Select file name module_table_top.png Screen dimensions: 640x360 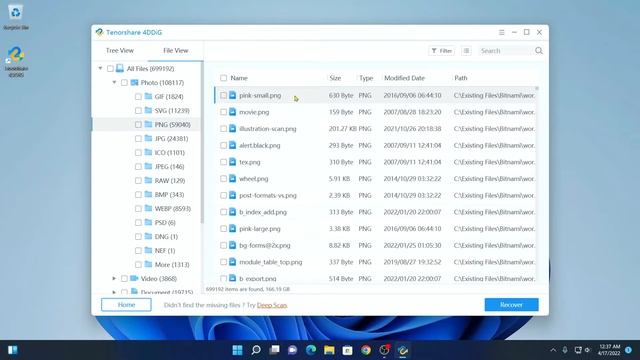tap(271, 262)
